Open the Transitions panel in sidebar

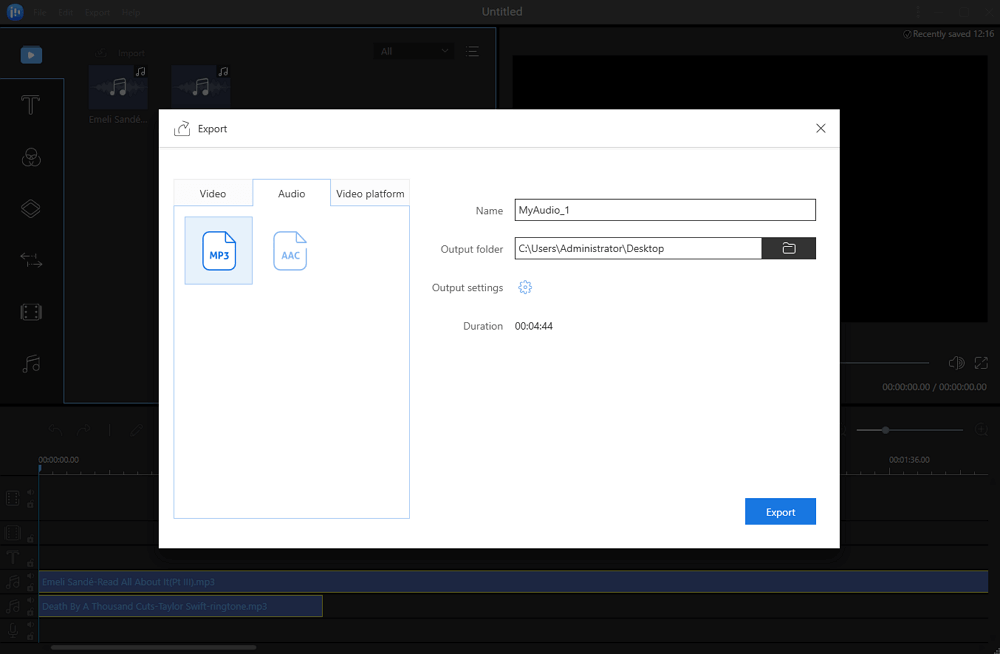[31, 260]
